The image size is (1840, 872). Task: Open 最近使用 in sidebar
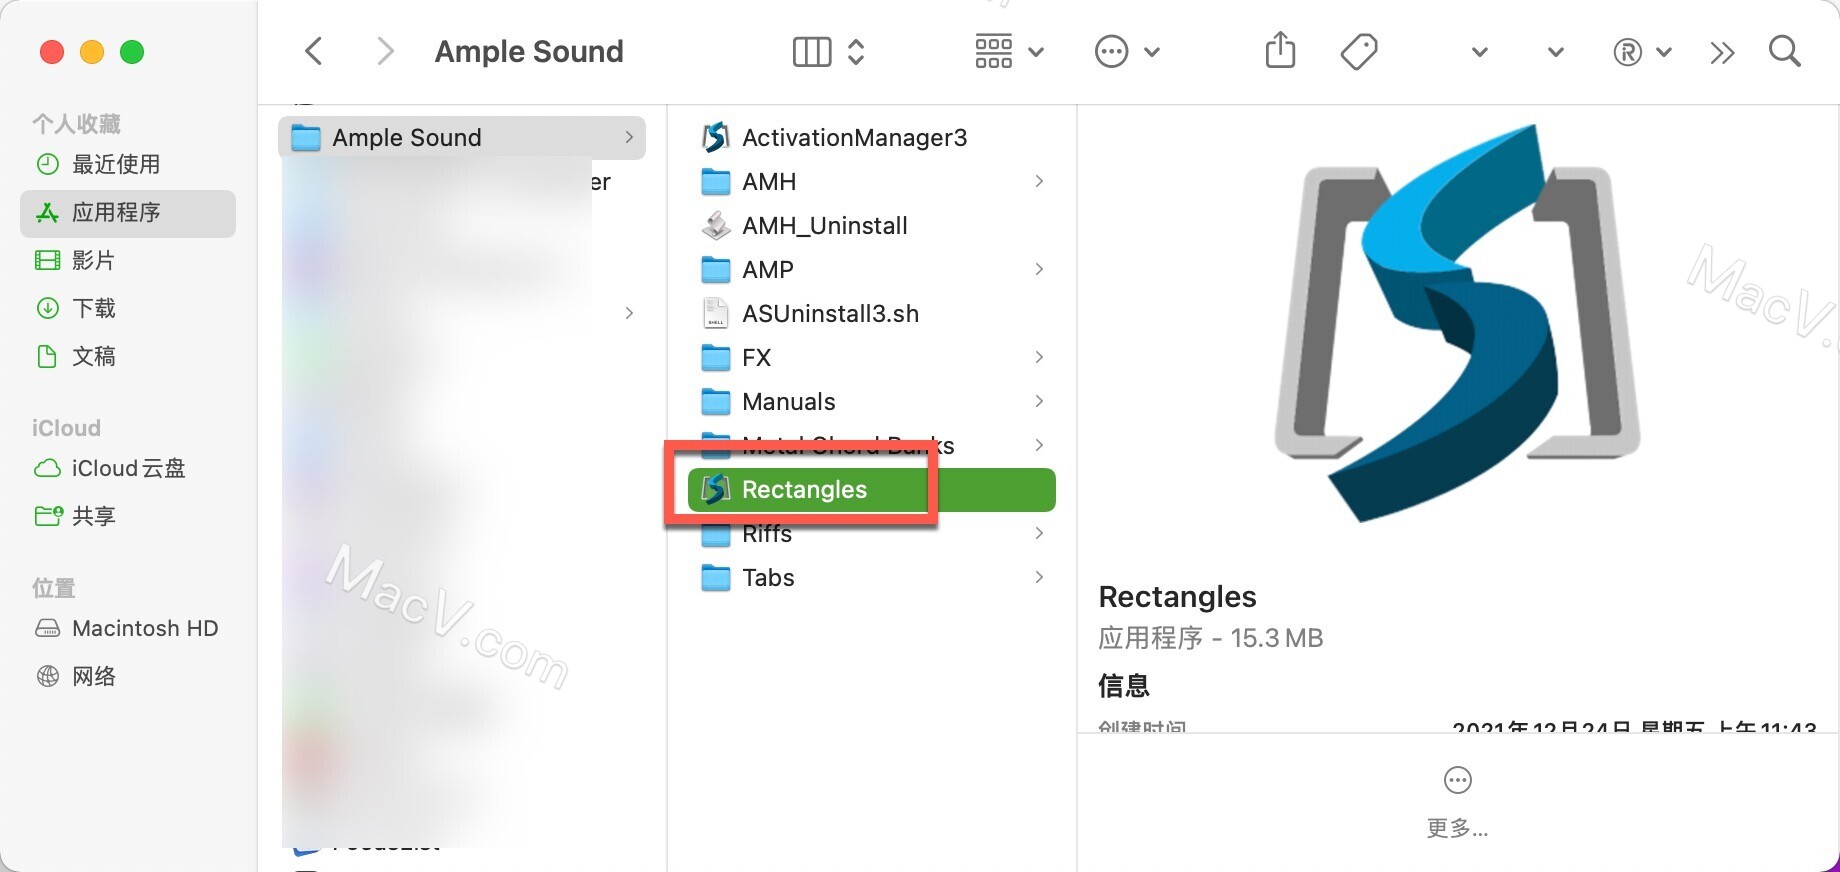tap(128, 164)
